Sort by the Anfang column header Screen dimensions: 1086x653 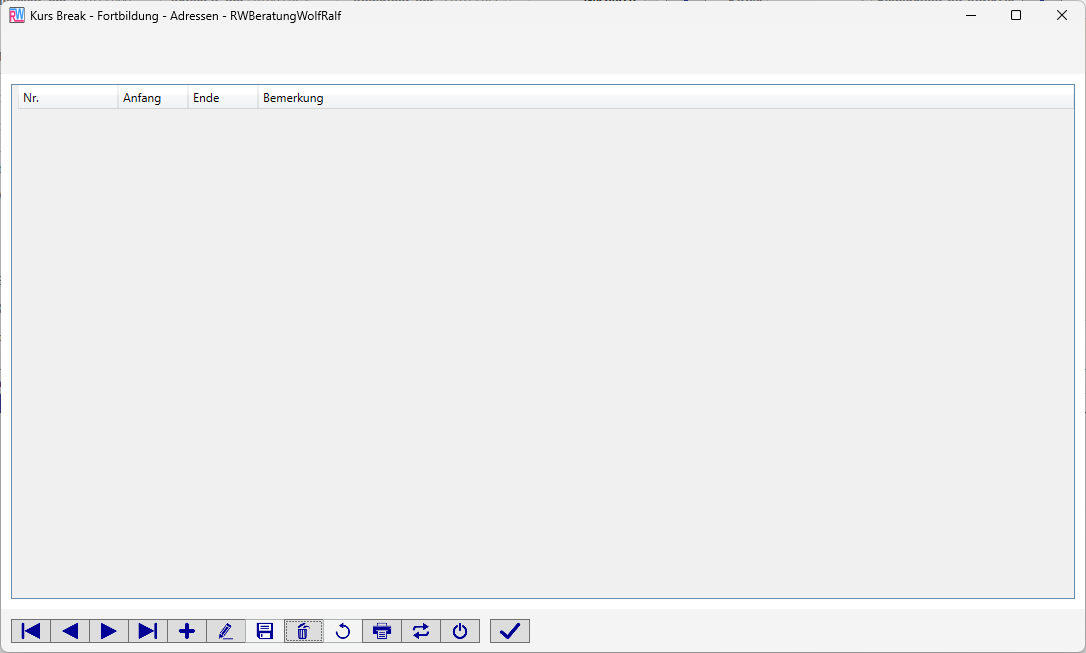pos(153,98)
